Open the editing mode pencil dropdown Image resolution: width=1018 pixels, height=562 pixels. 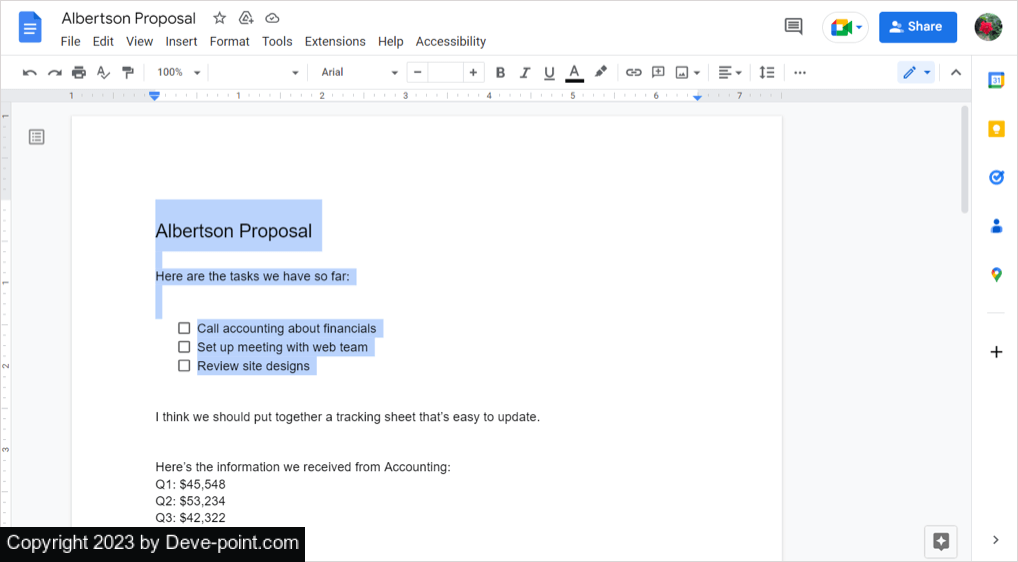pyautogui.click(x=915, y=72)
